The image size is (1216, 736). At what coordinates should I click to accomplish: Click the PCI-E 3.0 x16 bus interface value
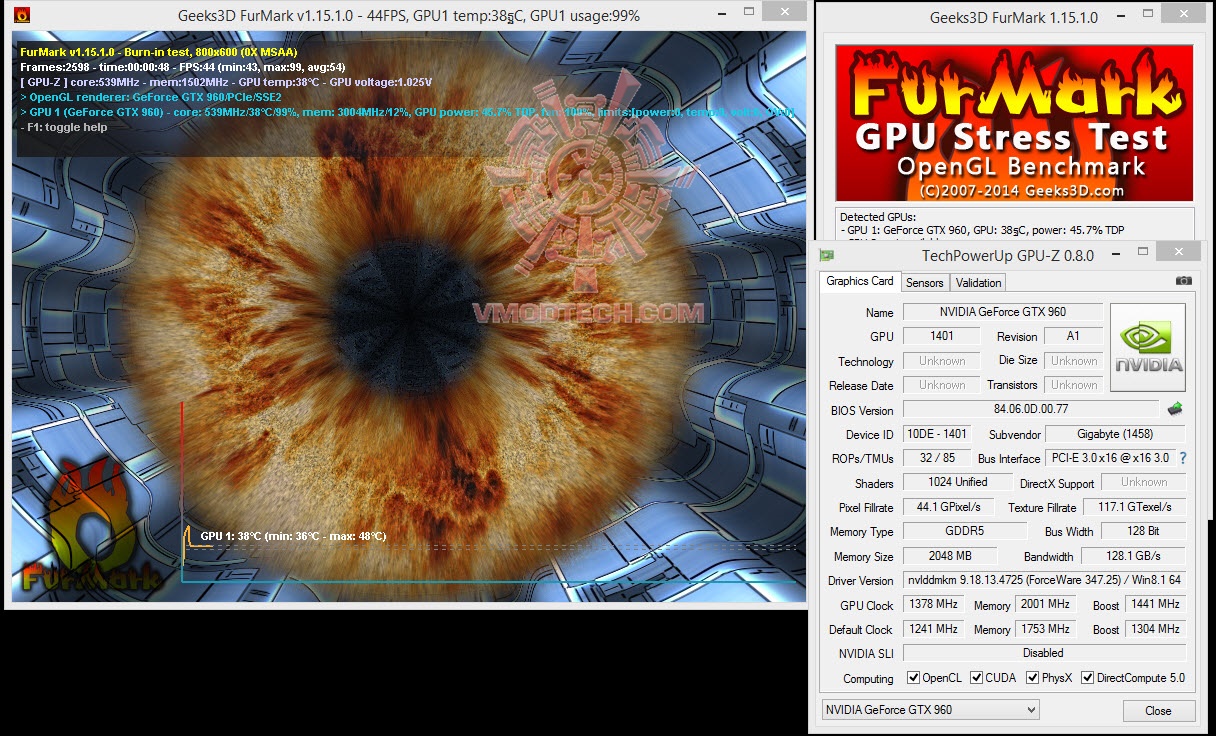click(x=1109, y=458)
